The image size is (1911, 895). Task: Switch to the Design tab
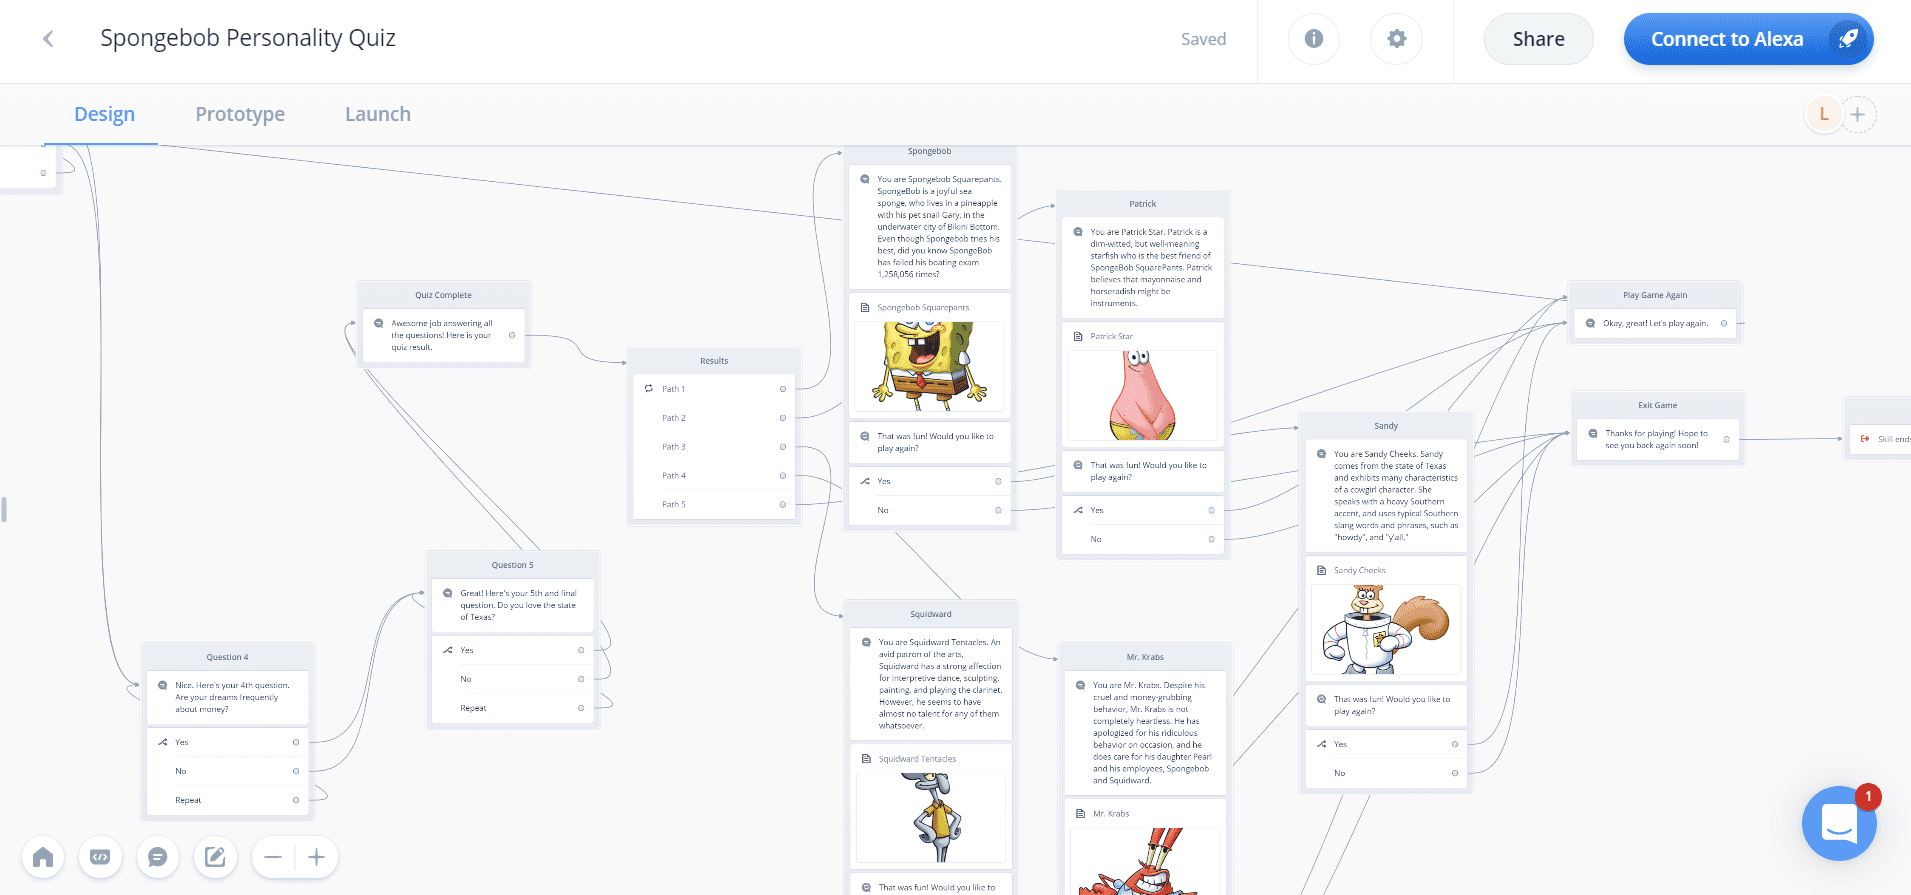(x=104, y=114)
